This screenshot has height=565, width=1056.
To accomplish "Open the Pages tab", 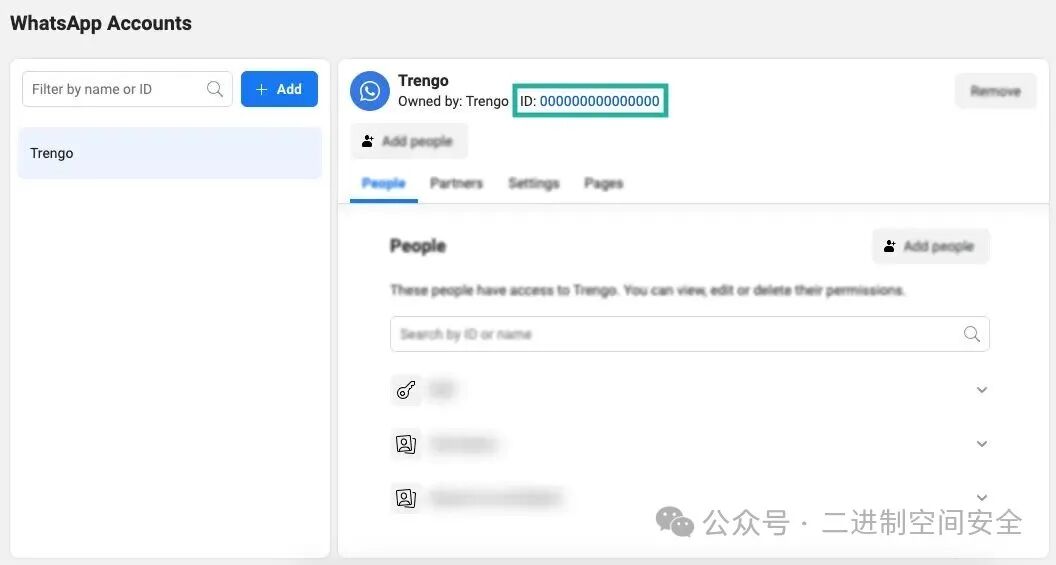I will [603, 183].
